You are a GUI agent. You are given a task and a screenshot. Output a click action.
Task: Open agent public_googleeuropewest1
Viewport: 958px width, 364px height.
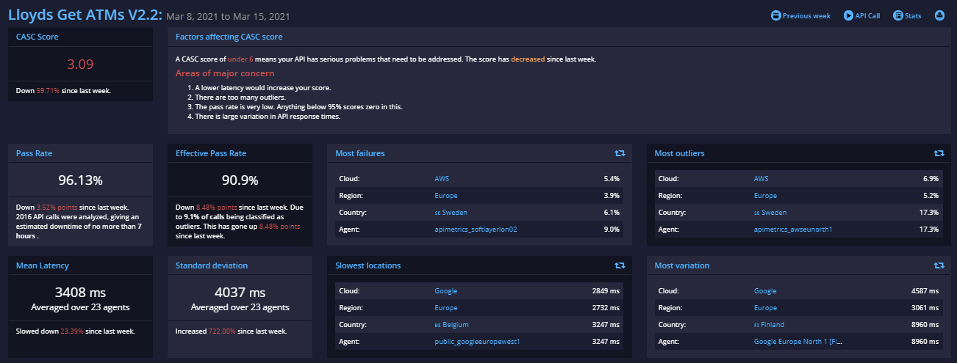(477, 342)
